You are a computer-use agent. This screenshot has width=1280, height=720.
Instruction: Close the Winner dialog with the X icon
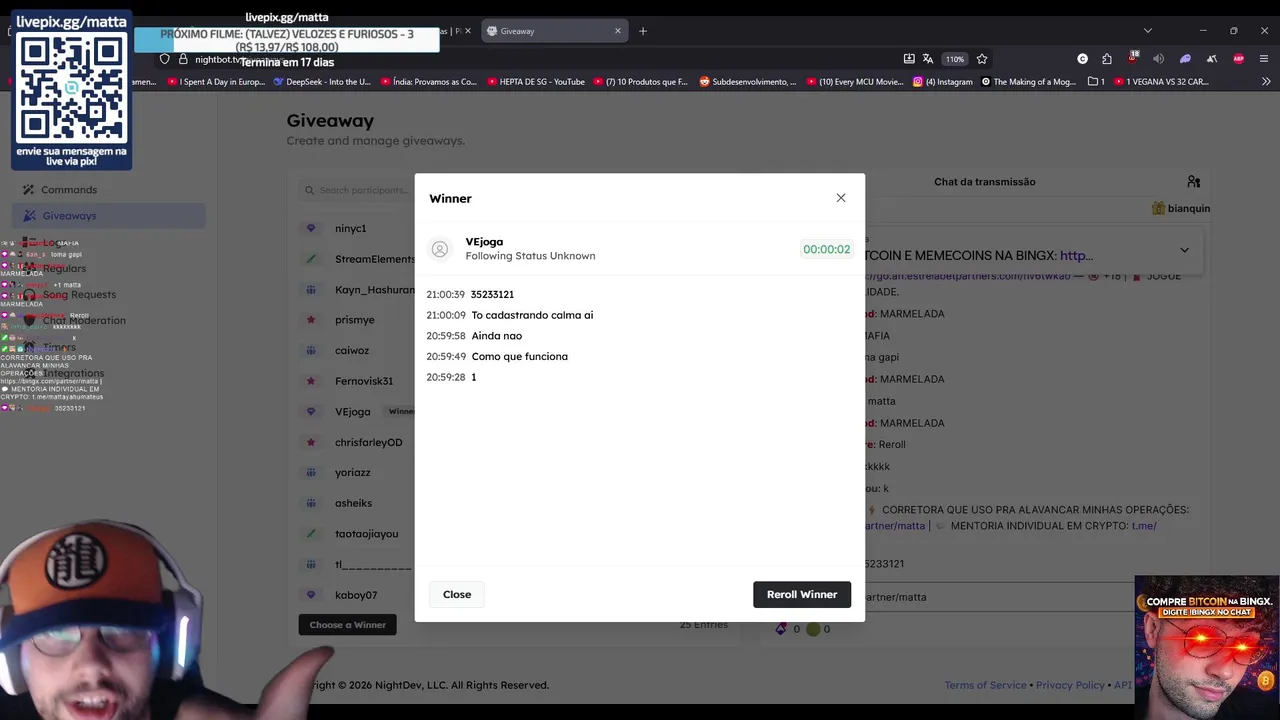(841, 198)
